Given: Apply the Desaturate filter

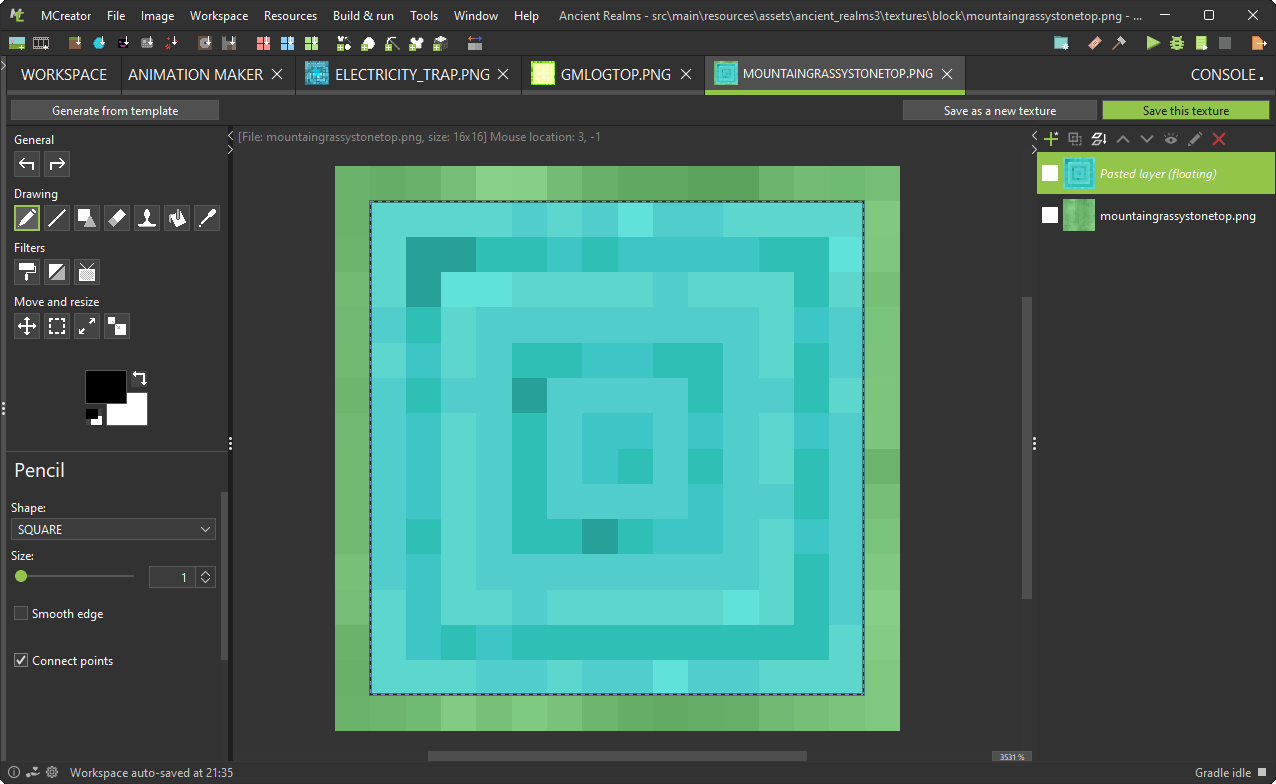Looking at the screenshot, I should click(x=57, y=272).
